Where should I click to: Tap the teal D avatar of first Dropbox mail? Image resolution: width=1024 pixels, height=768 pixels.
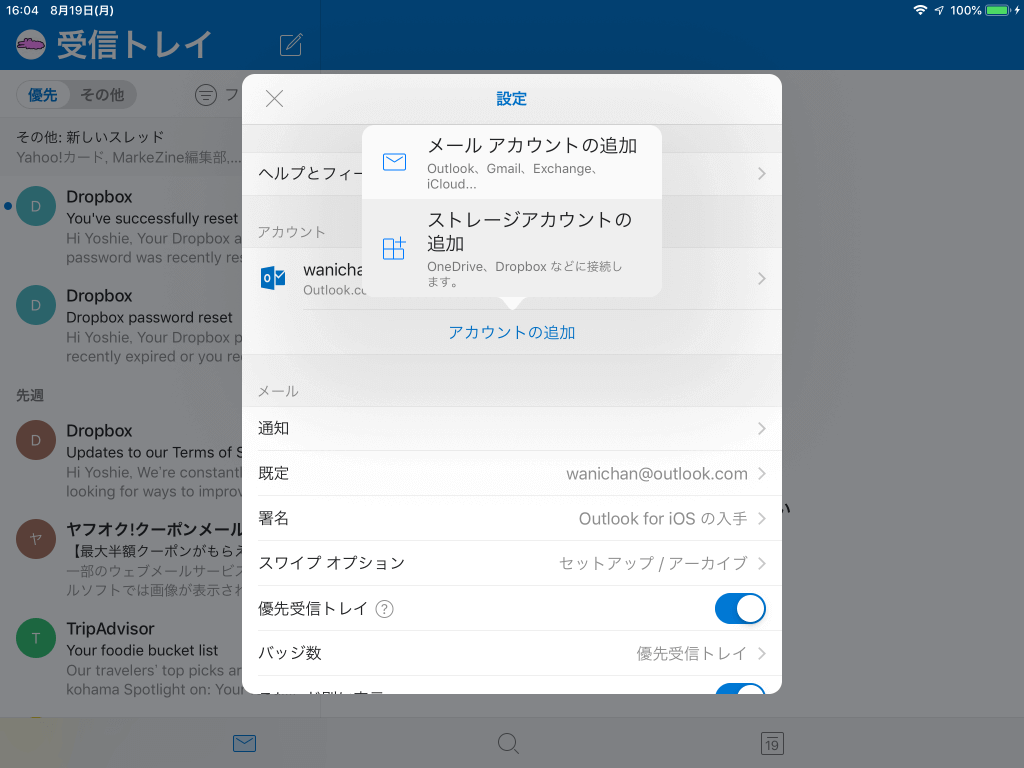(35, 206)
